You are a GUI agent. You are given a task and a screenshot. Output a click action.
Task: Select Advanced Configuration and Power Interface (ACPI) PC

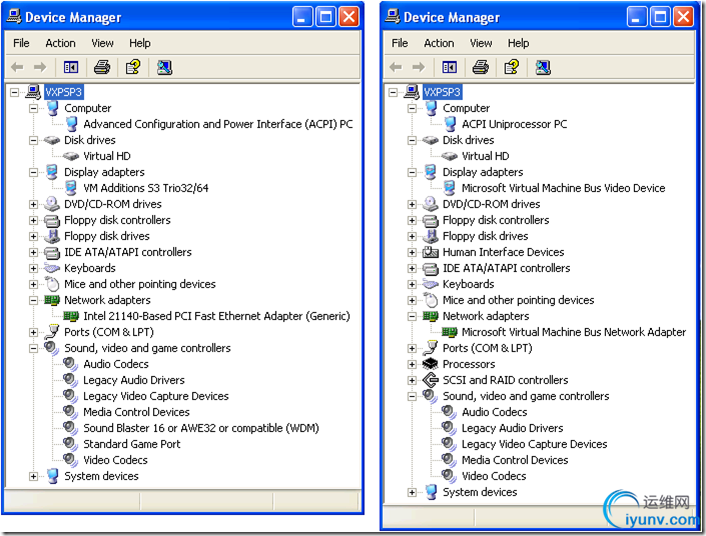coord(218,124)
